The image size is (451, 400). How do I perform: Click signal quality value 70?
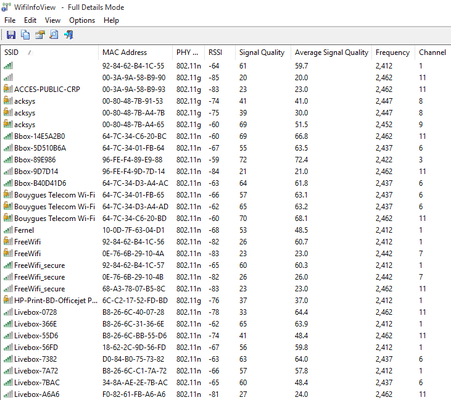(x=243, y=218)
